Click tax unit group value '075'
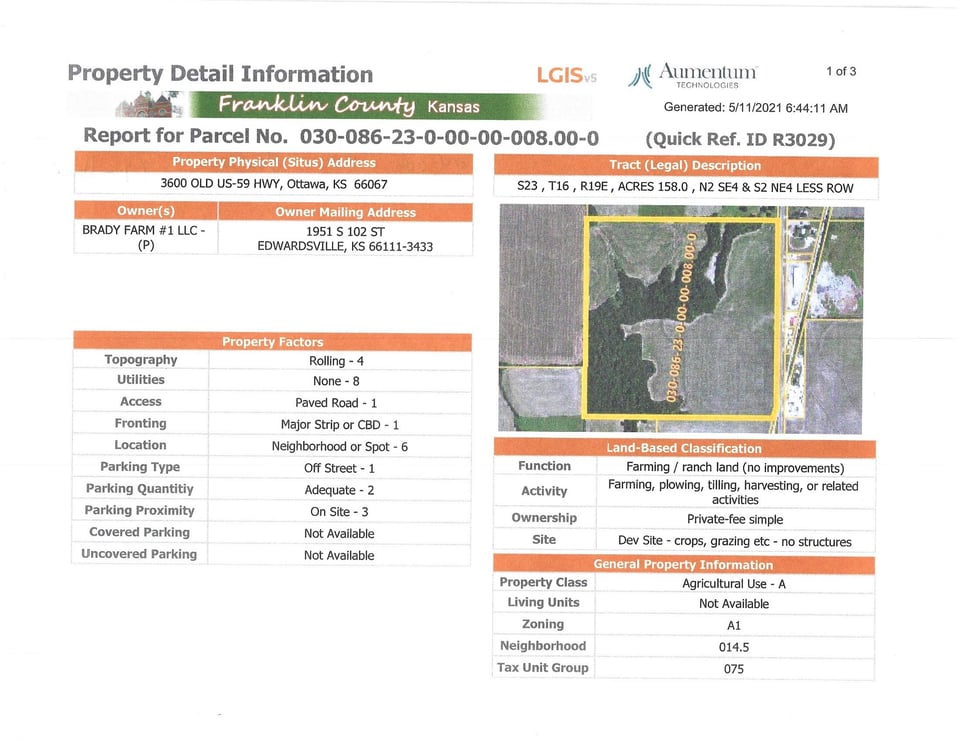The width and height of the screenshot is (960, 741). tap(733, 669)
